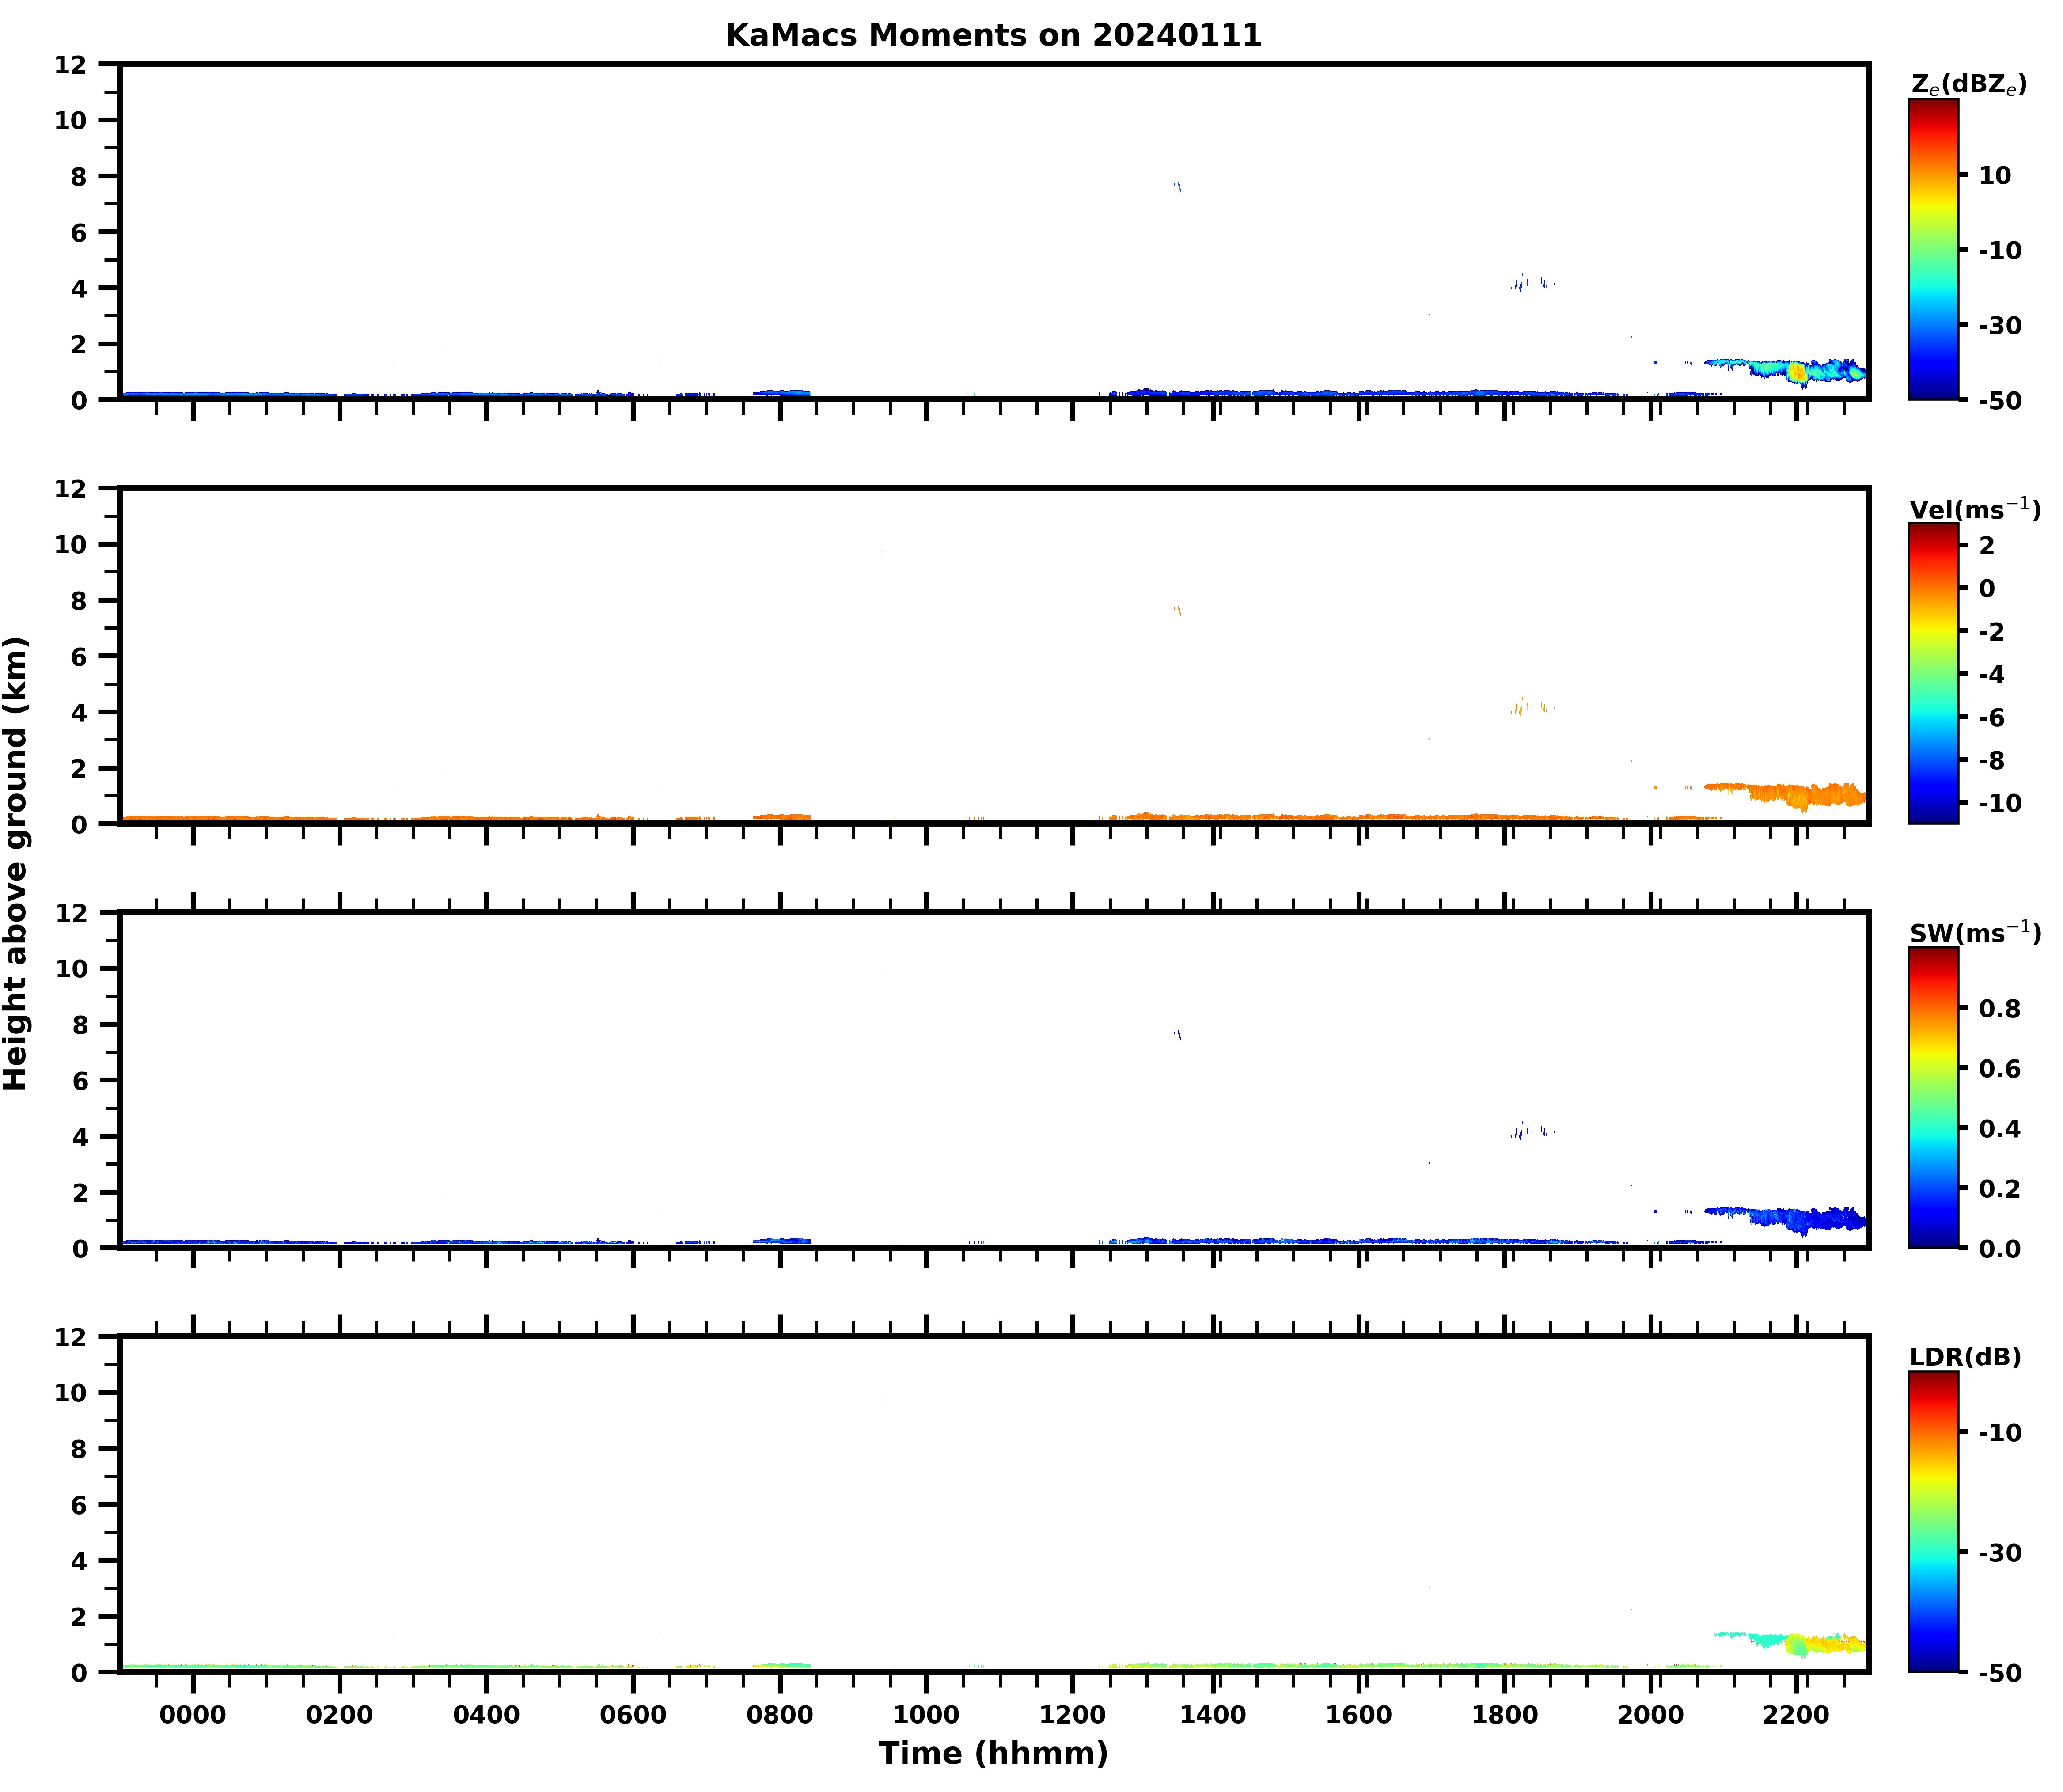
Task: Click the 0400 time tick label
Action: [x=486, y=1715]
